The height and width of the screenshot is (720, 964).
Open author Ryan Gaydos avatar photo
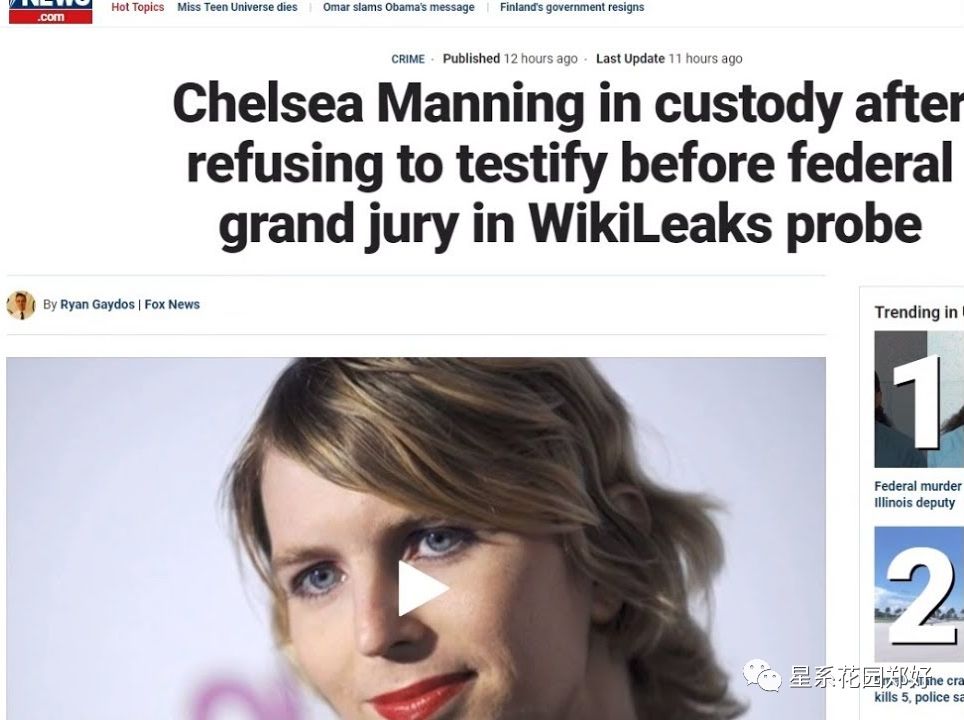coord(21,305)
